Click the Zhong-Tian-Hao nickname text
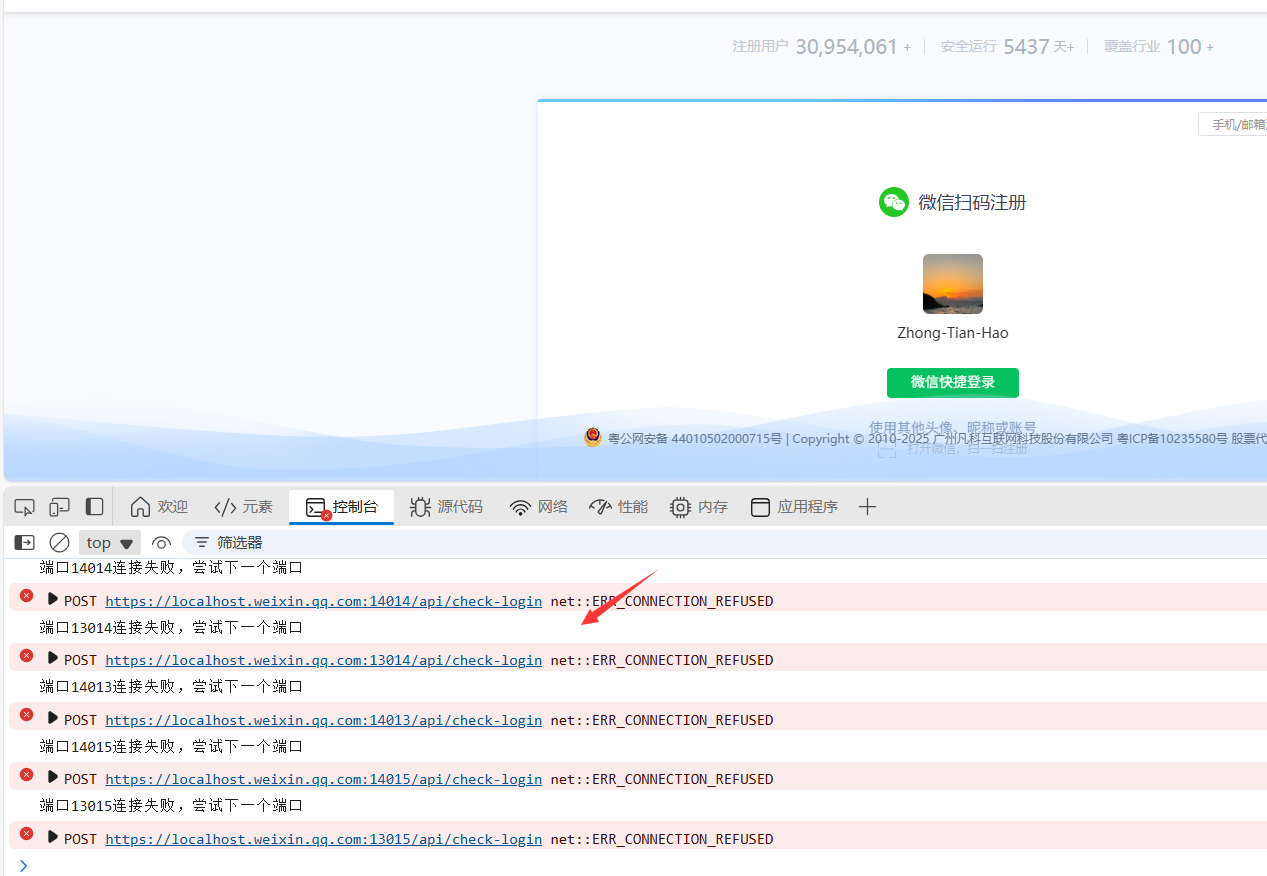1267x876 pixels. (x=953, y=333)
